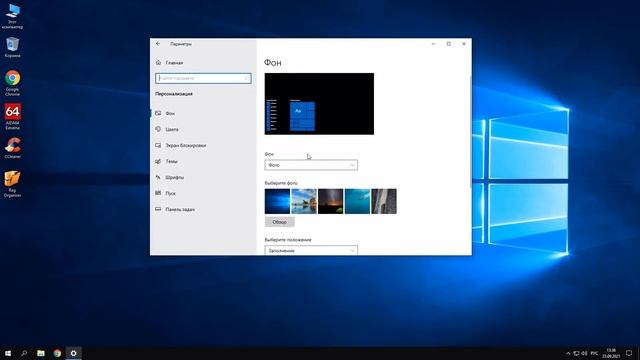
Task: Click the Обзор browse button
Action: pyautogui.click(x=280, y=222)
